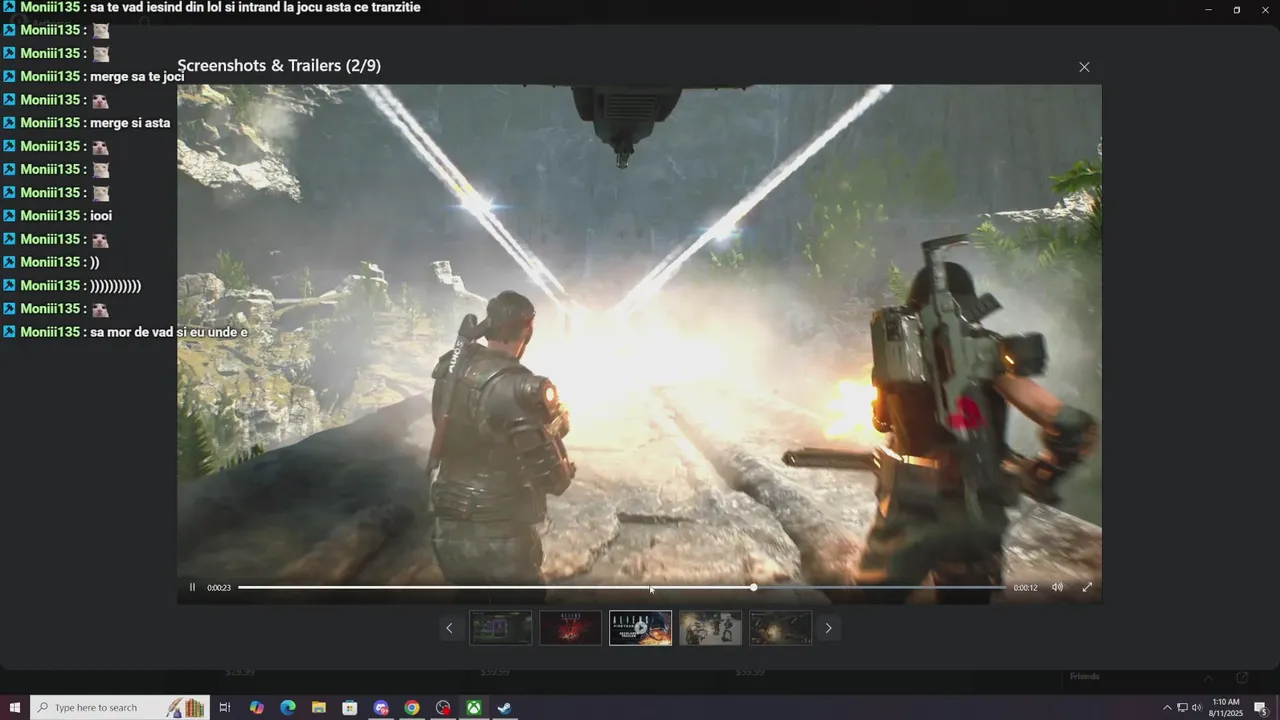
Task: Open Steam from the taskbar
Action: tap(505, 708)
